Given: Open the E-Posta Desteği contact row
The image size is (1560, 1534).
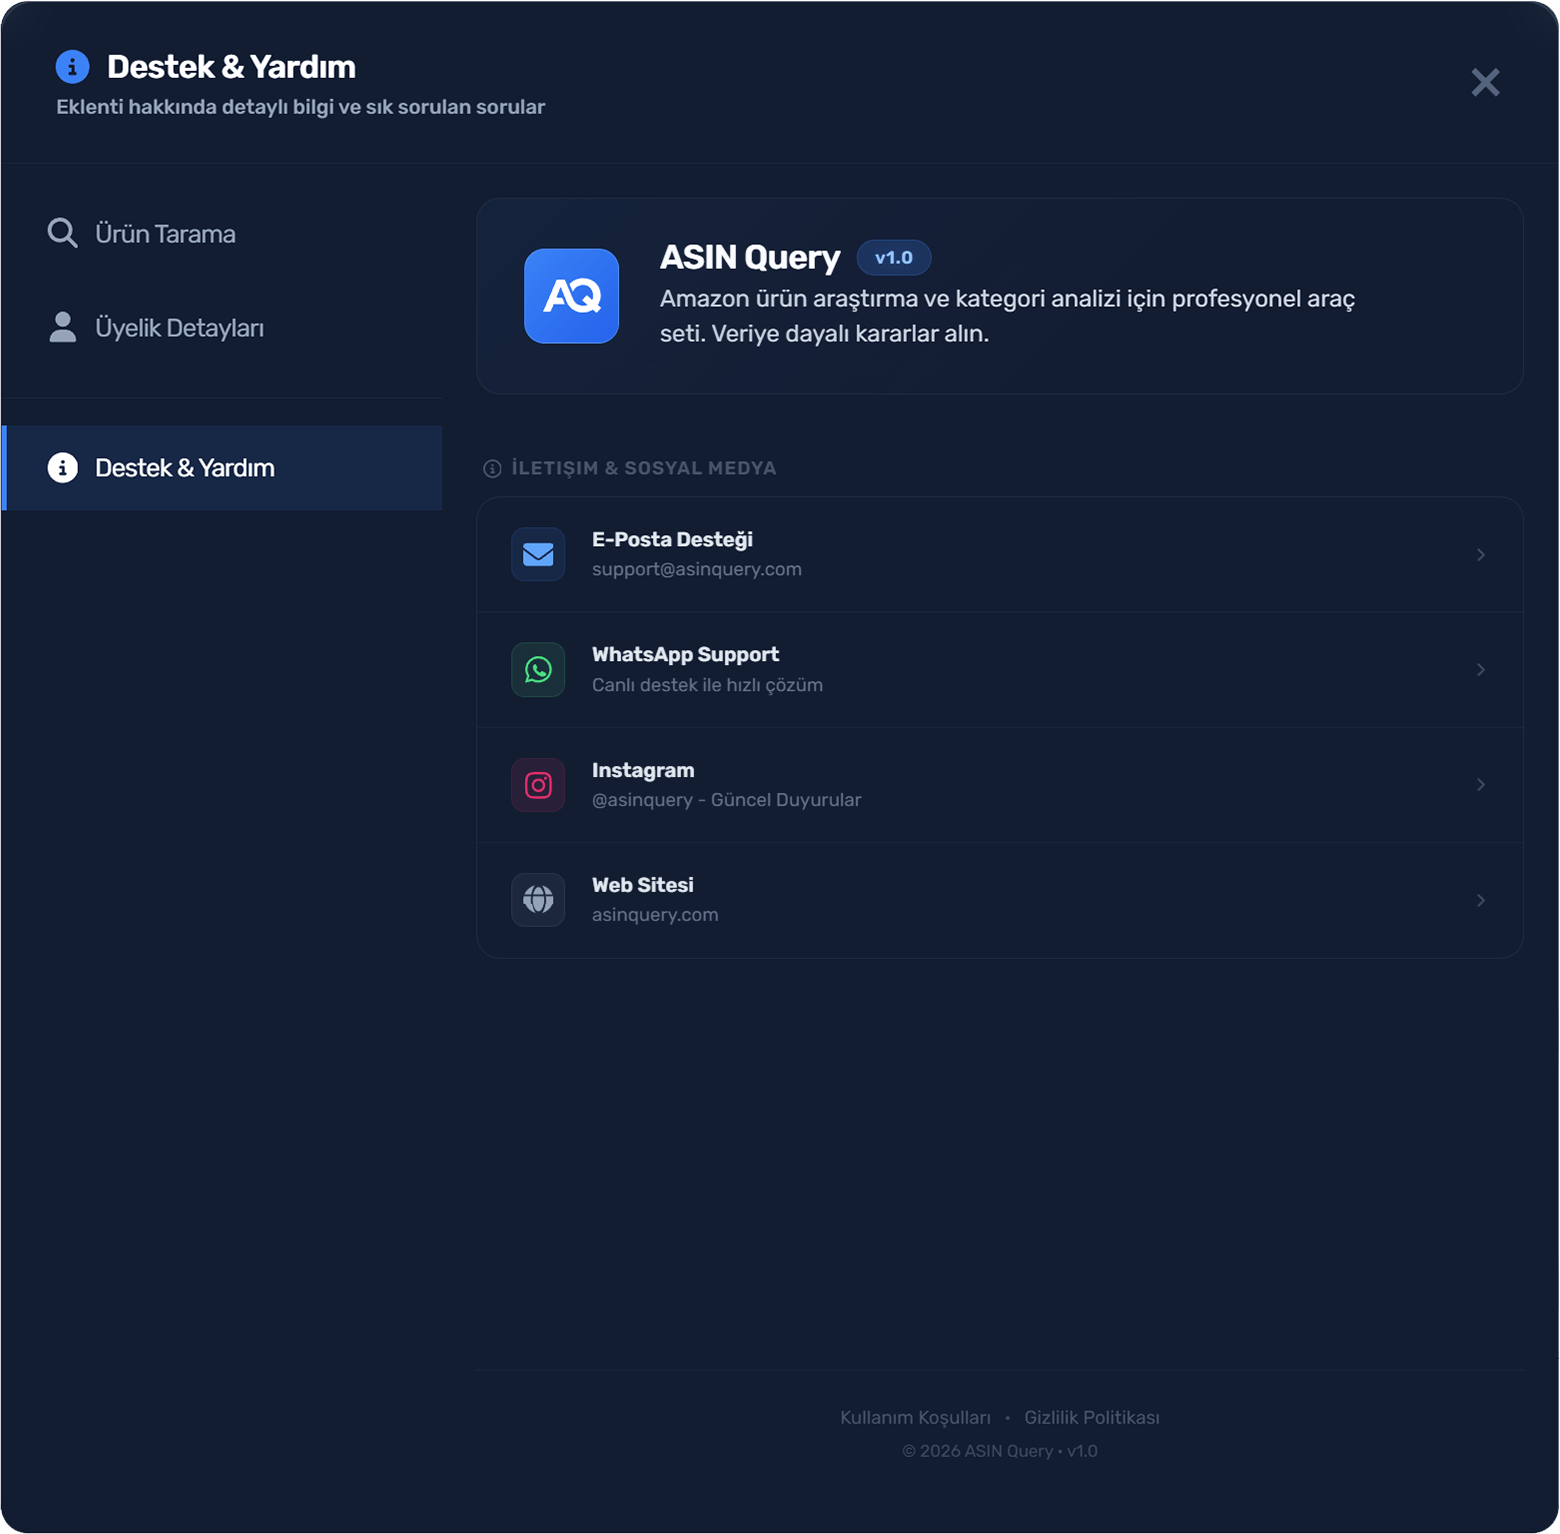Looking at the screenshot, I should click(x=1000, y=555).
